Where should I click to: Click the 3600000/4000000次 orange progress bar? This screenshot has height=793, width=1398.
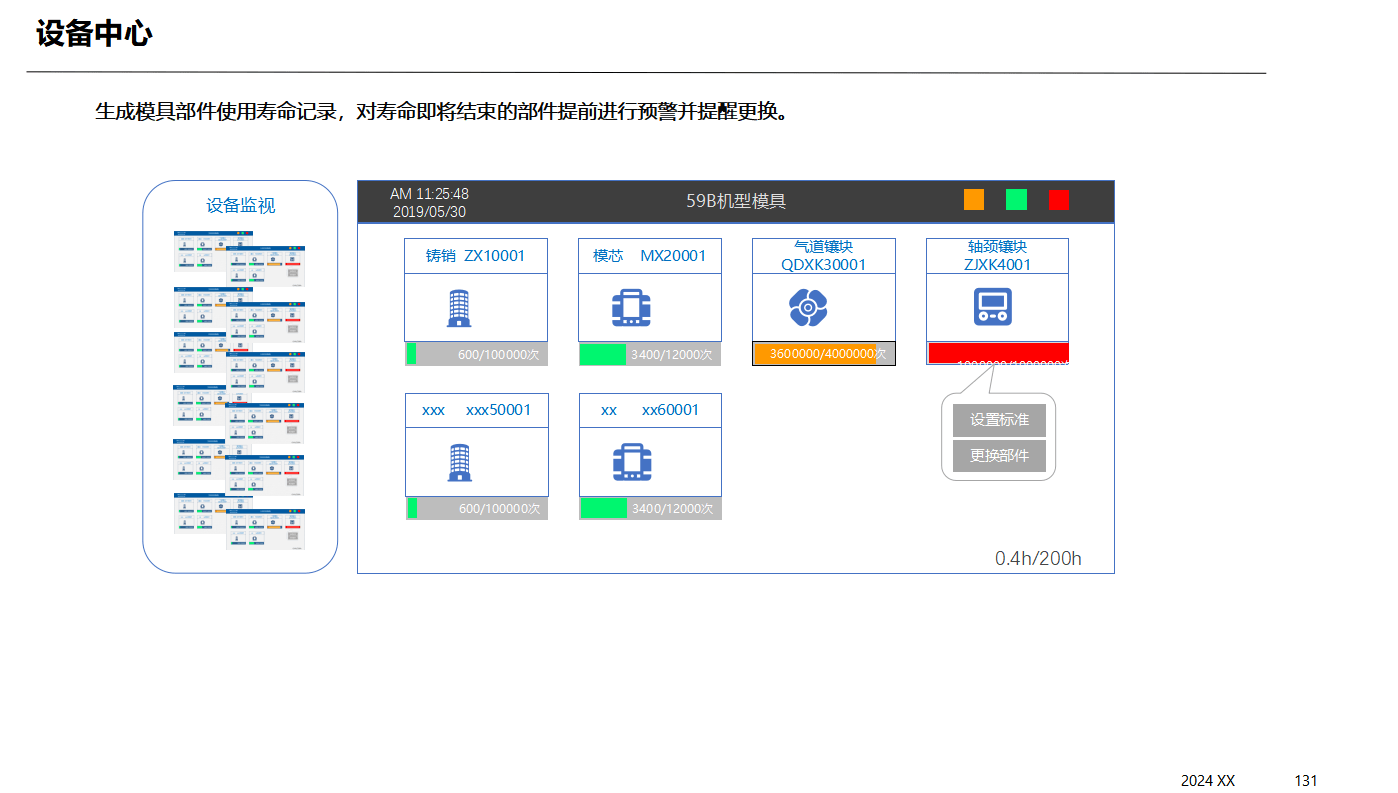pos(824,354)
